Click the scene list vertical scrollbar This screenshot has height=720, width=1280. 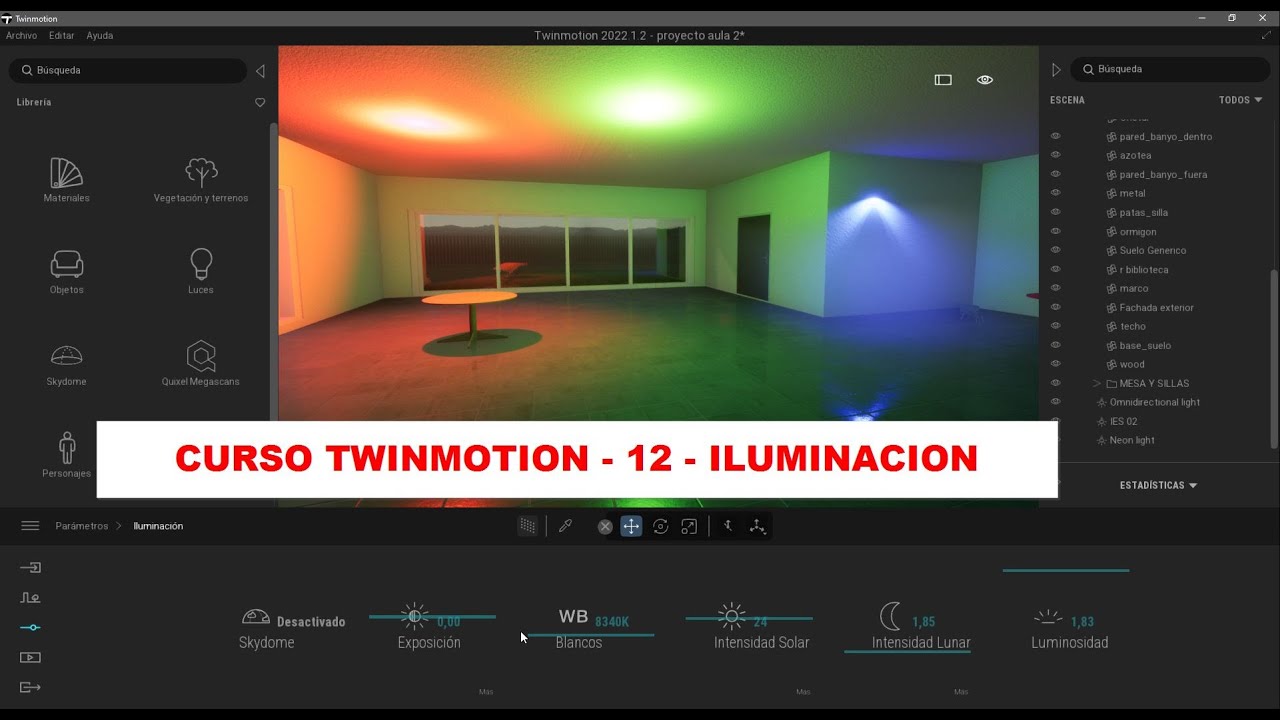coord(1273,359)
